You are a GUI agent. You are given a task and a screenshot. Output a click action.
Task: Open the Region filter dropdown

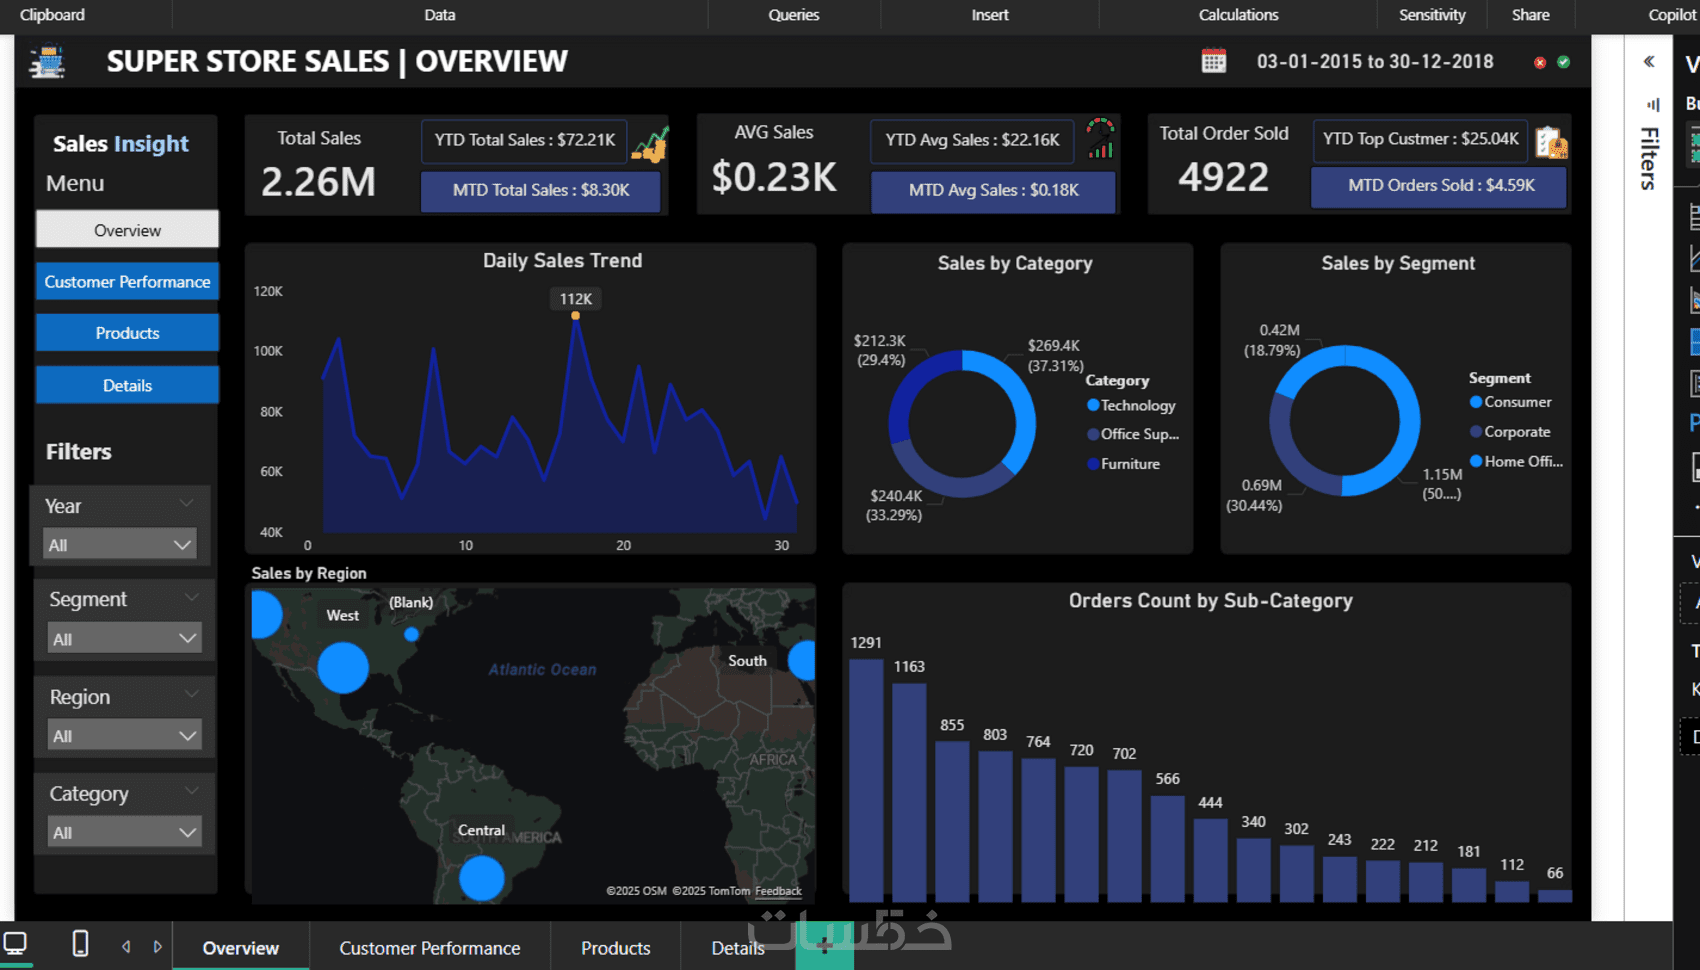(124, 735)
